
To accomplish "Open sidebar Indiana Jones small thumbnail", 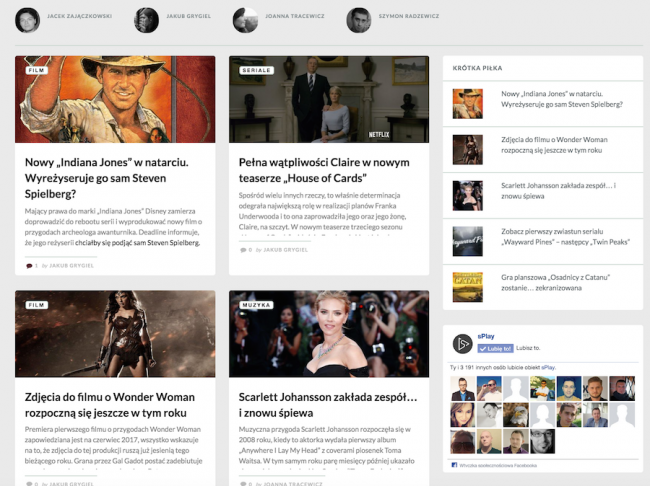I will tap(468, 104).
